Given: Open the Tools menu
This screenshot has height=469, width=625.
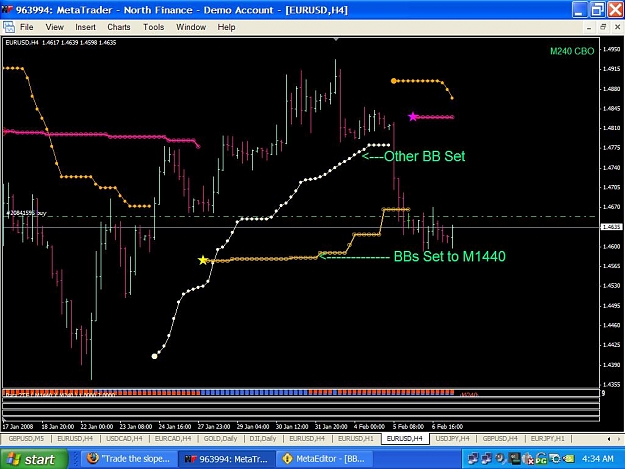Looking at the screenshot, I should [153, 27].
